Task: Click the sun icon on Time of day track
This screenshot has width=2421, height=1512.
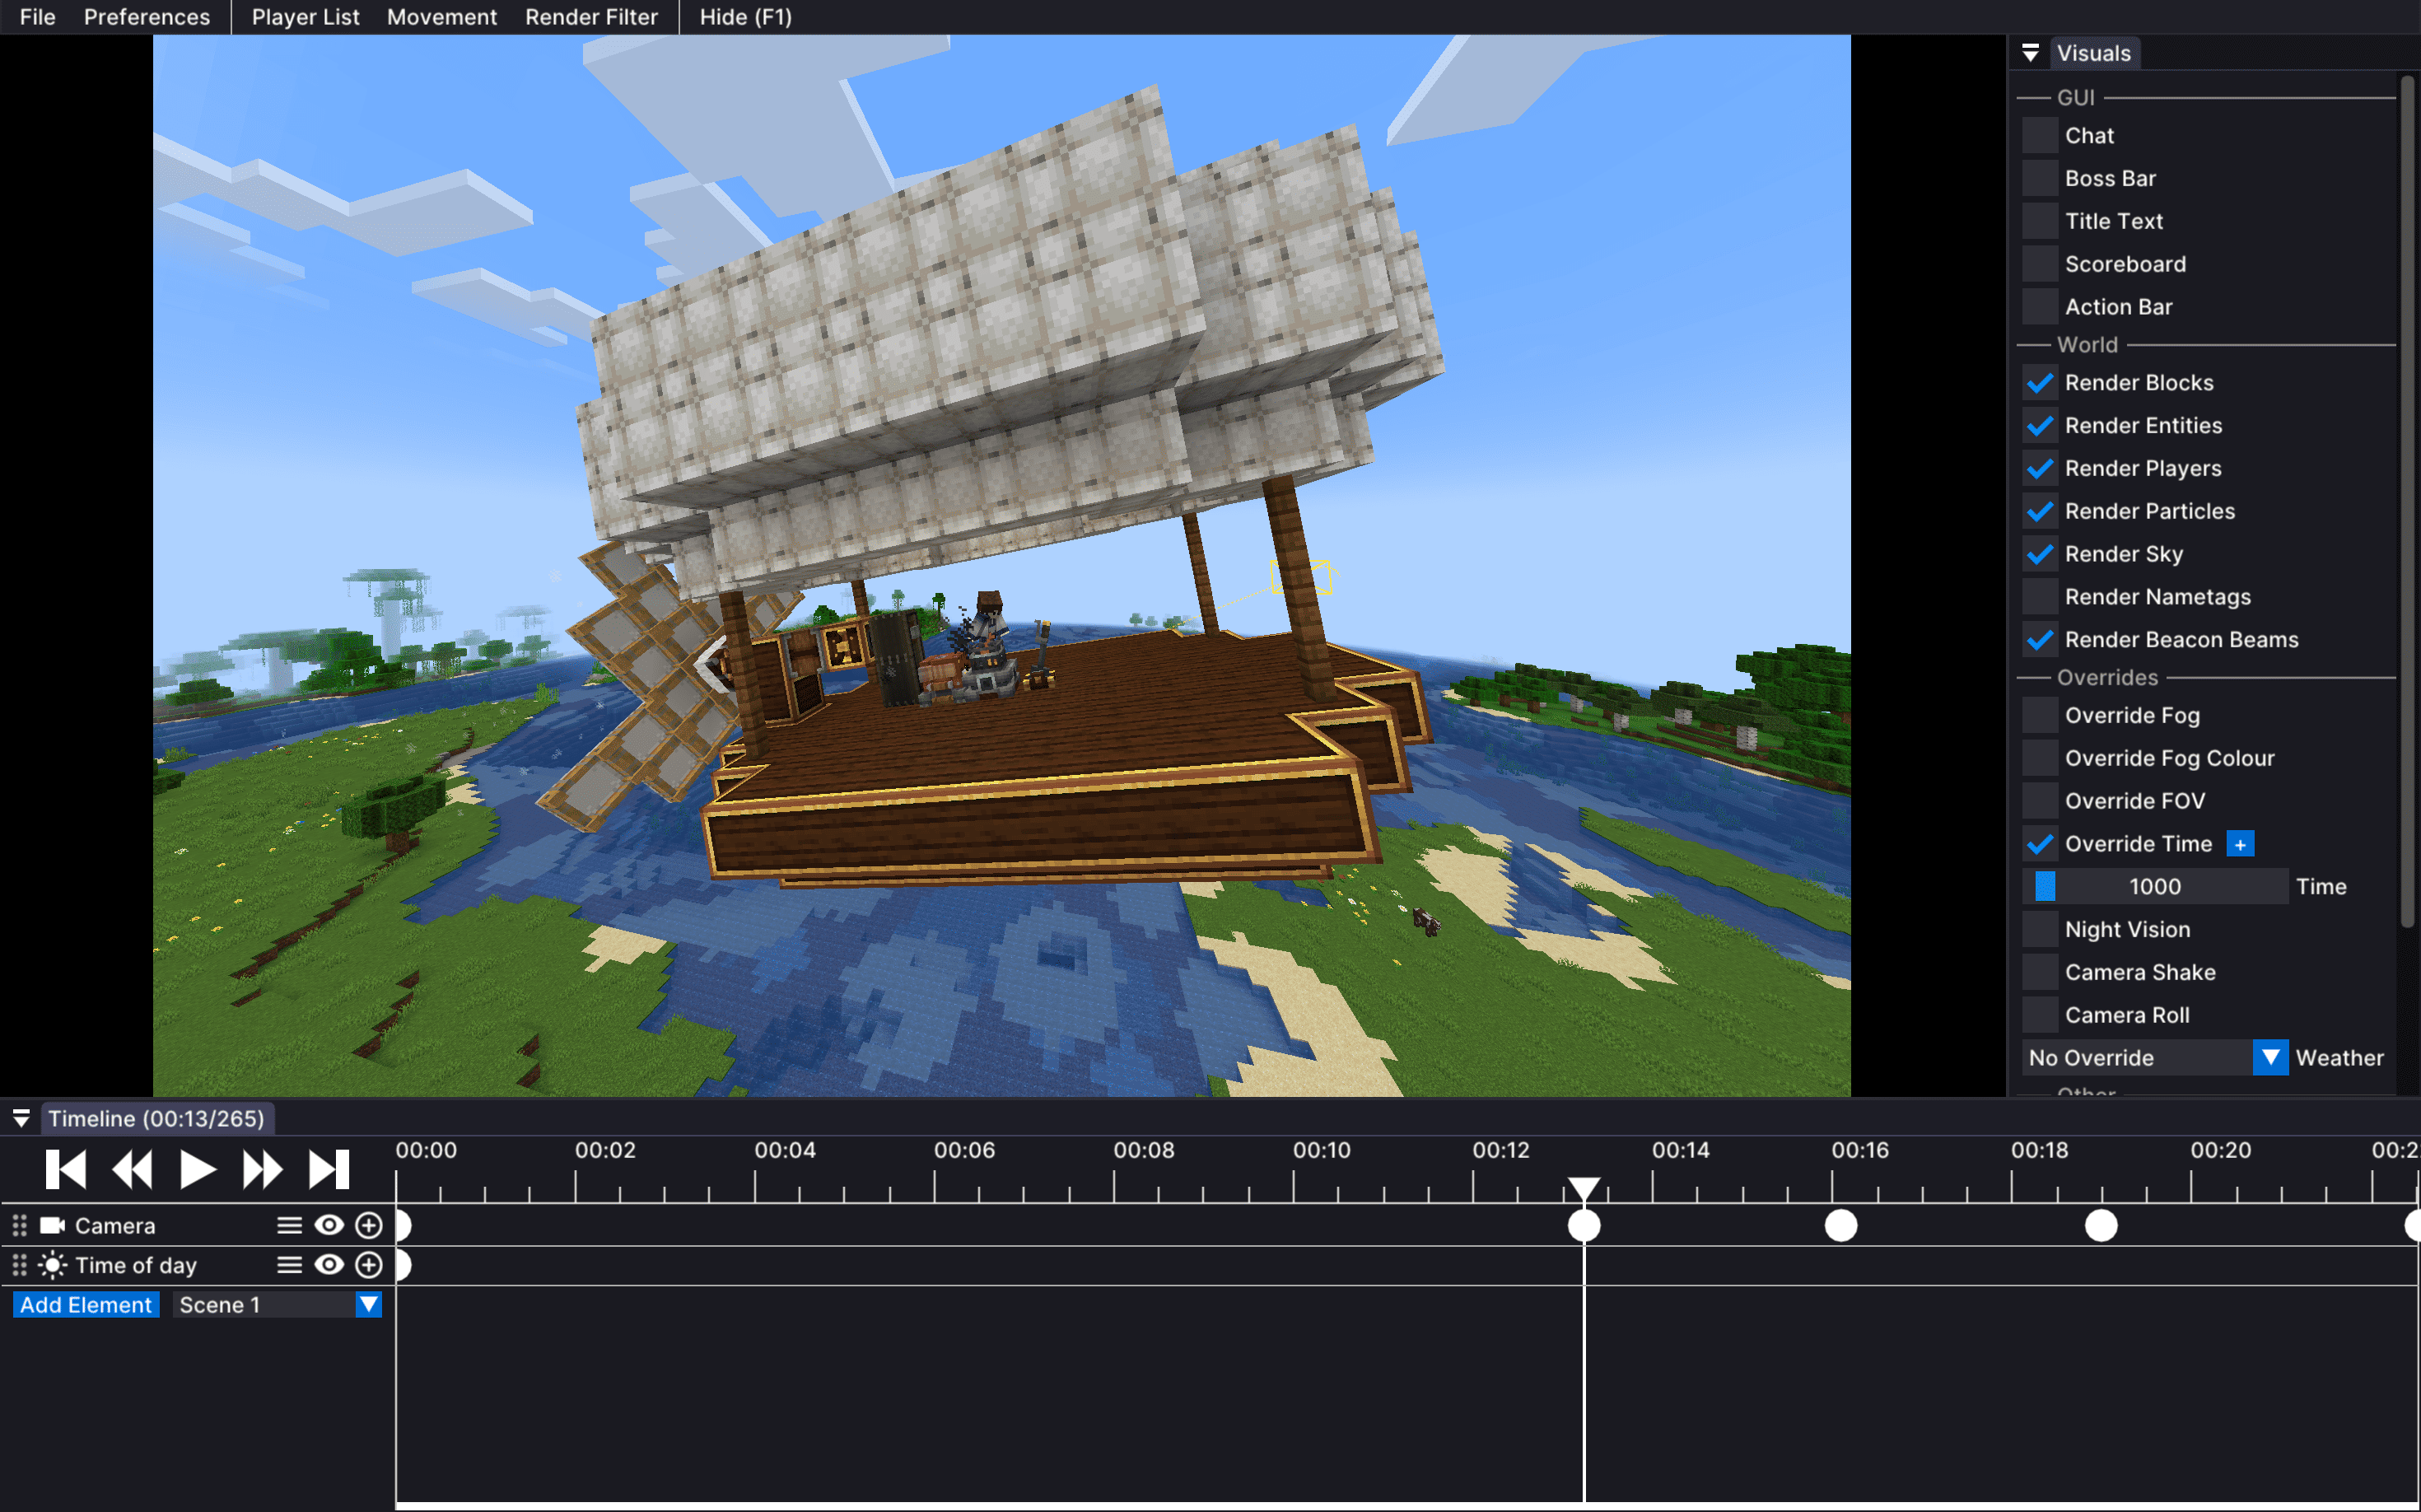Action: (52, 1265)
